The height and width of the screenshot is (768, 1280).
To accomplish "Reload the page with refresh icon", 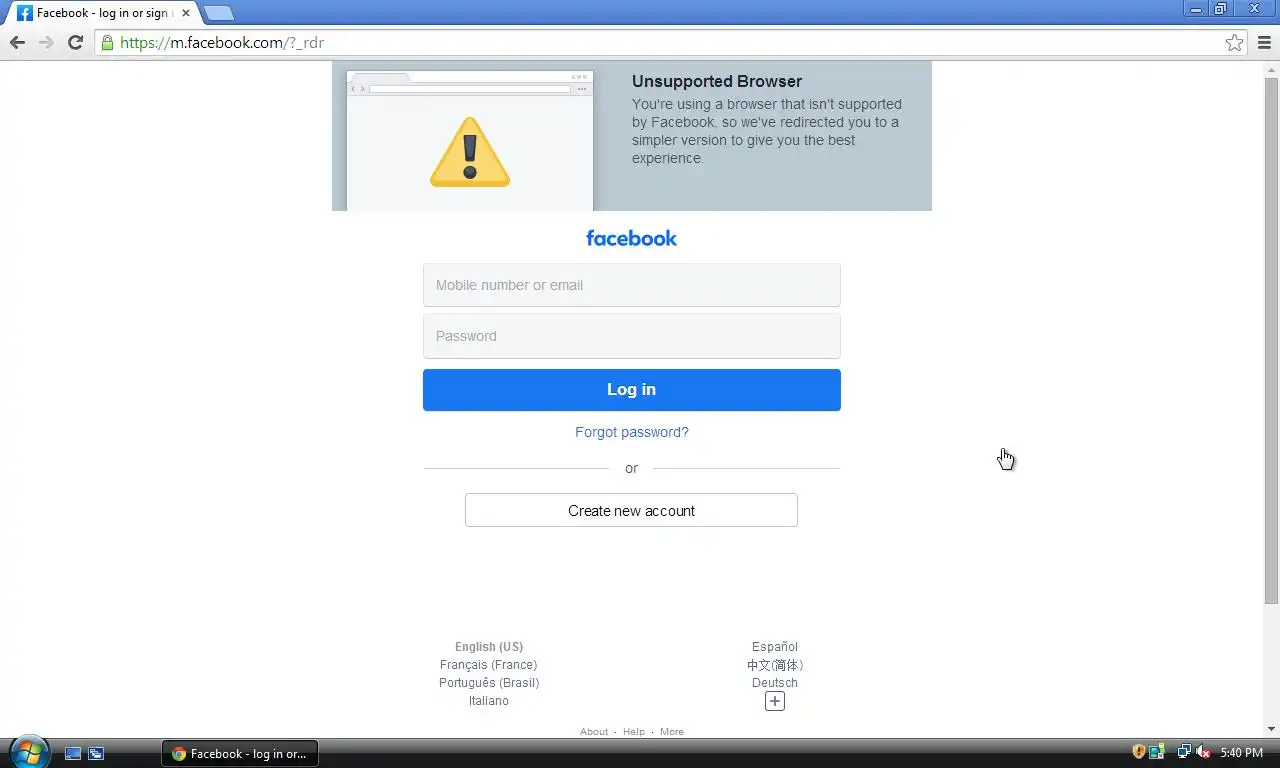I will pos(75,42).
